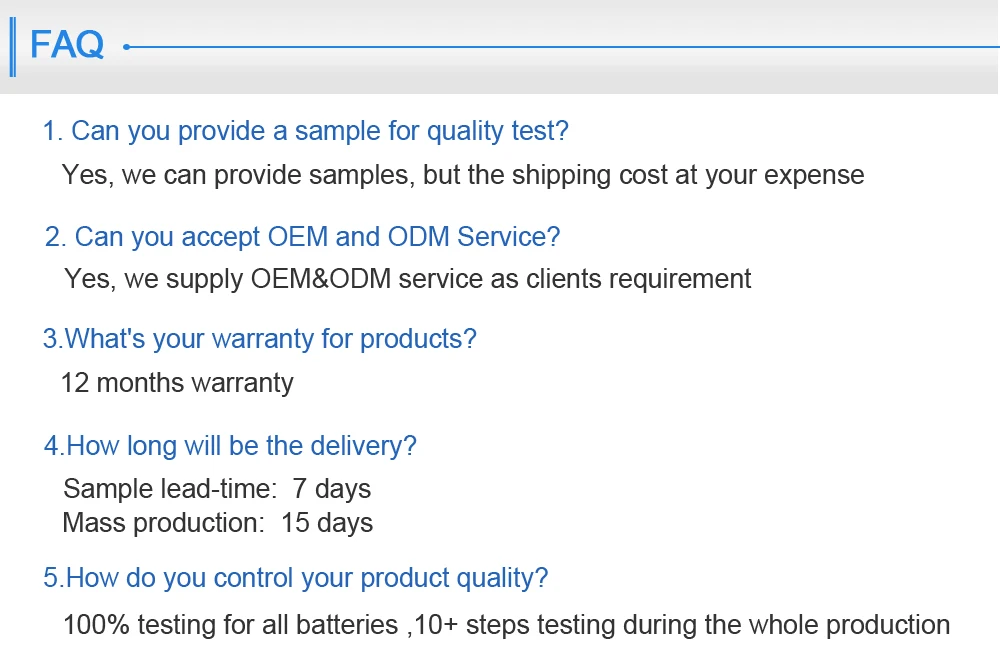Image resolution: width=1000 pixels, height=668 pixels.
Task: Click the number '1.' before the first question
Action: tap(53, 131)
